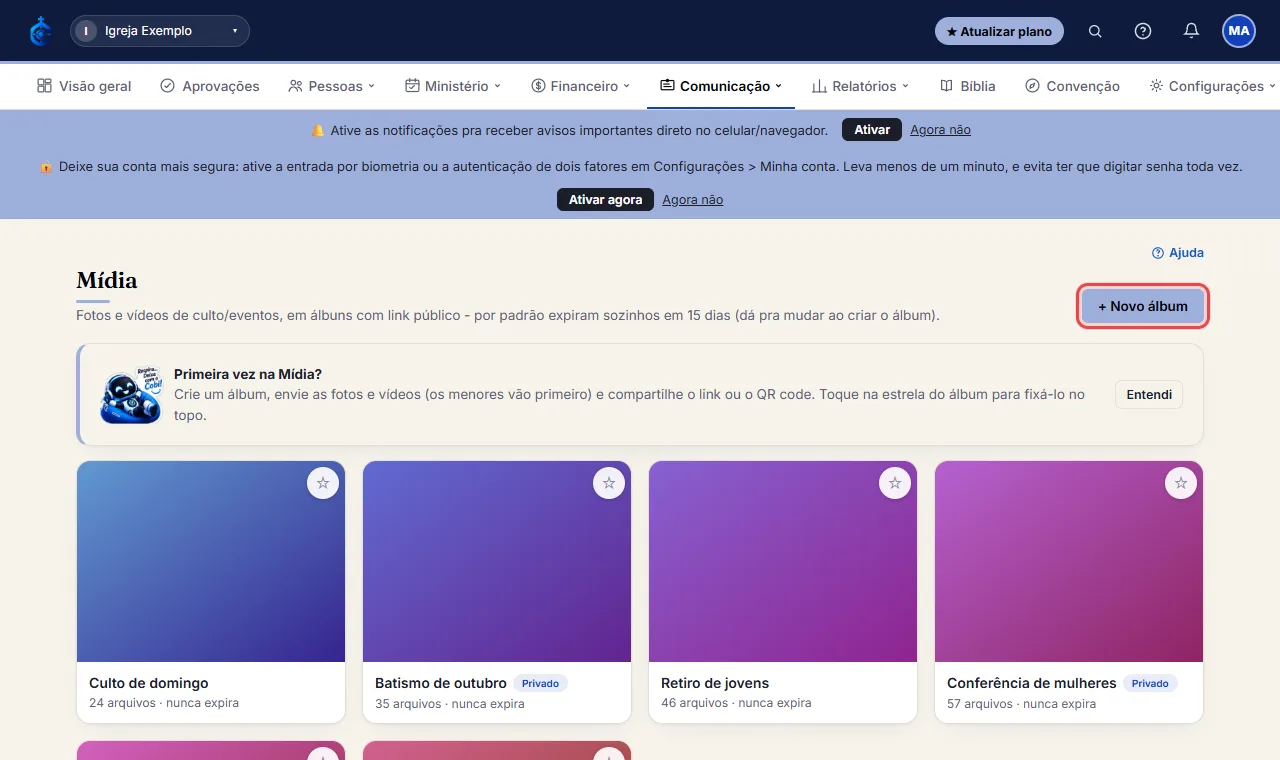Dismiss security prompt with Agora não
This screenshot has width=1280, height=760.
point(692,200)
